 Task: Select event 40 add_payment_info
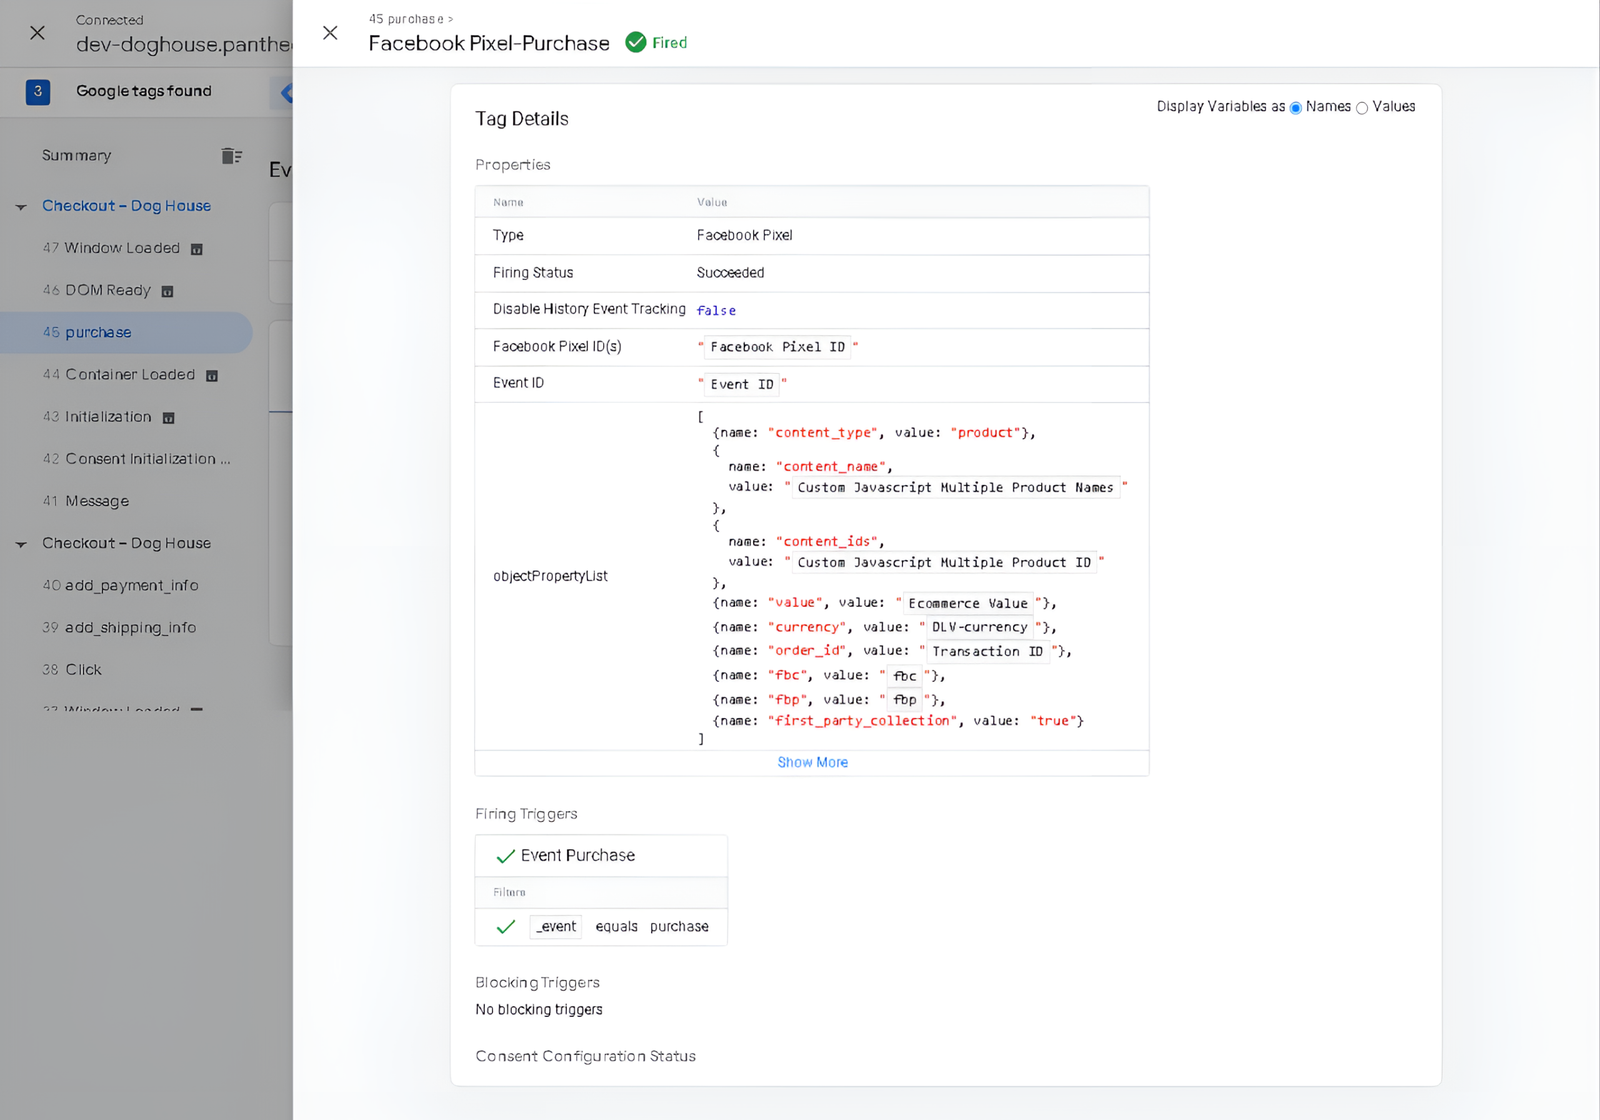[x=120, y=586]
